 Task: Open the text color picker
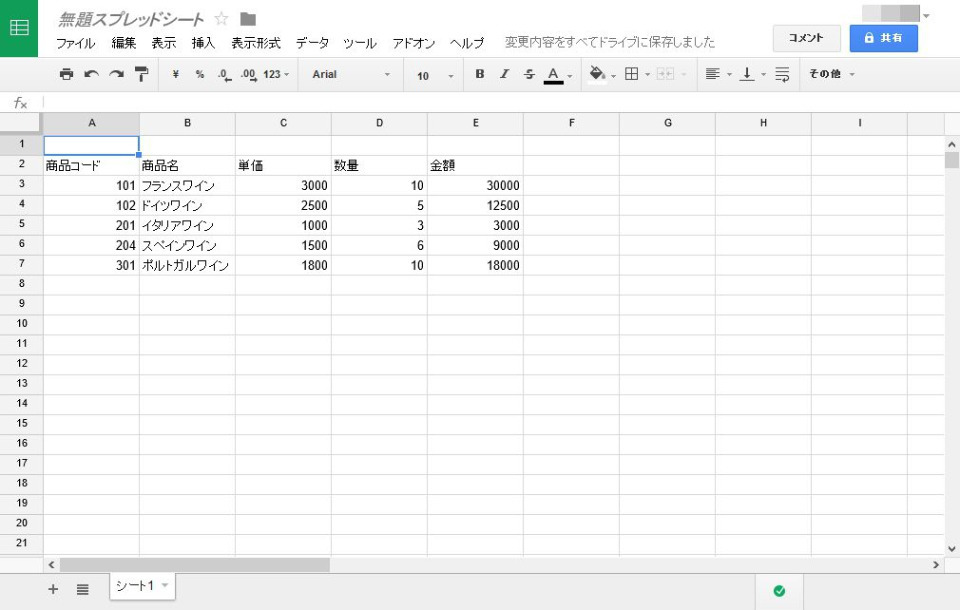tap(554, 74)
